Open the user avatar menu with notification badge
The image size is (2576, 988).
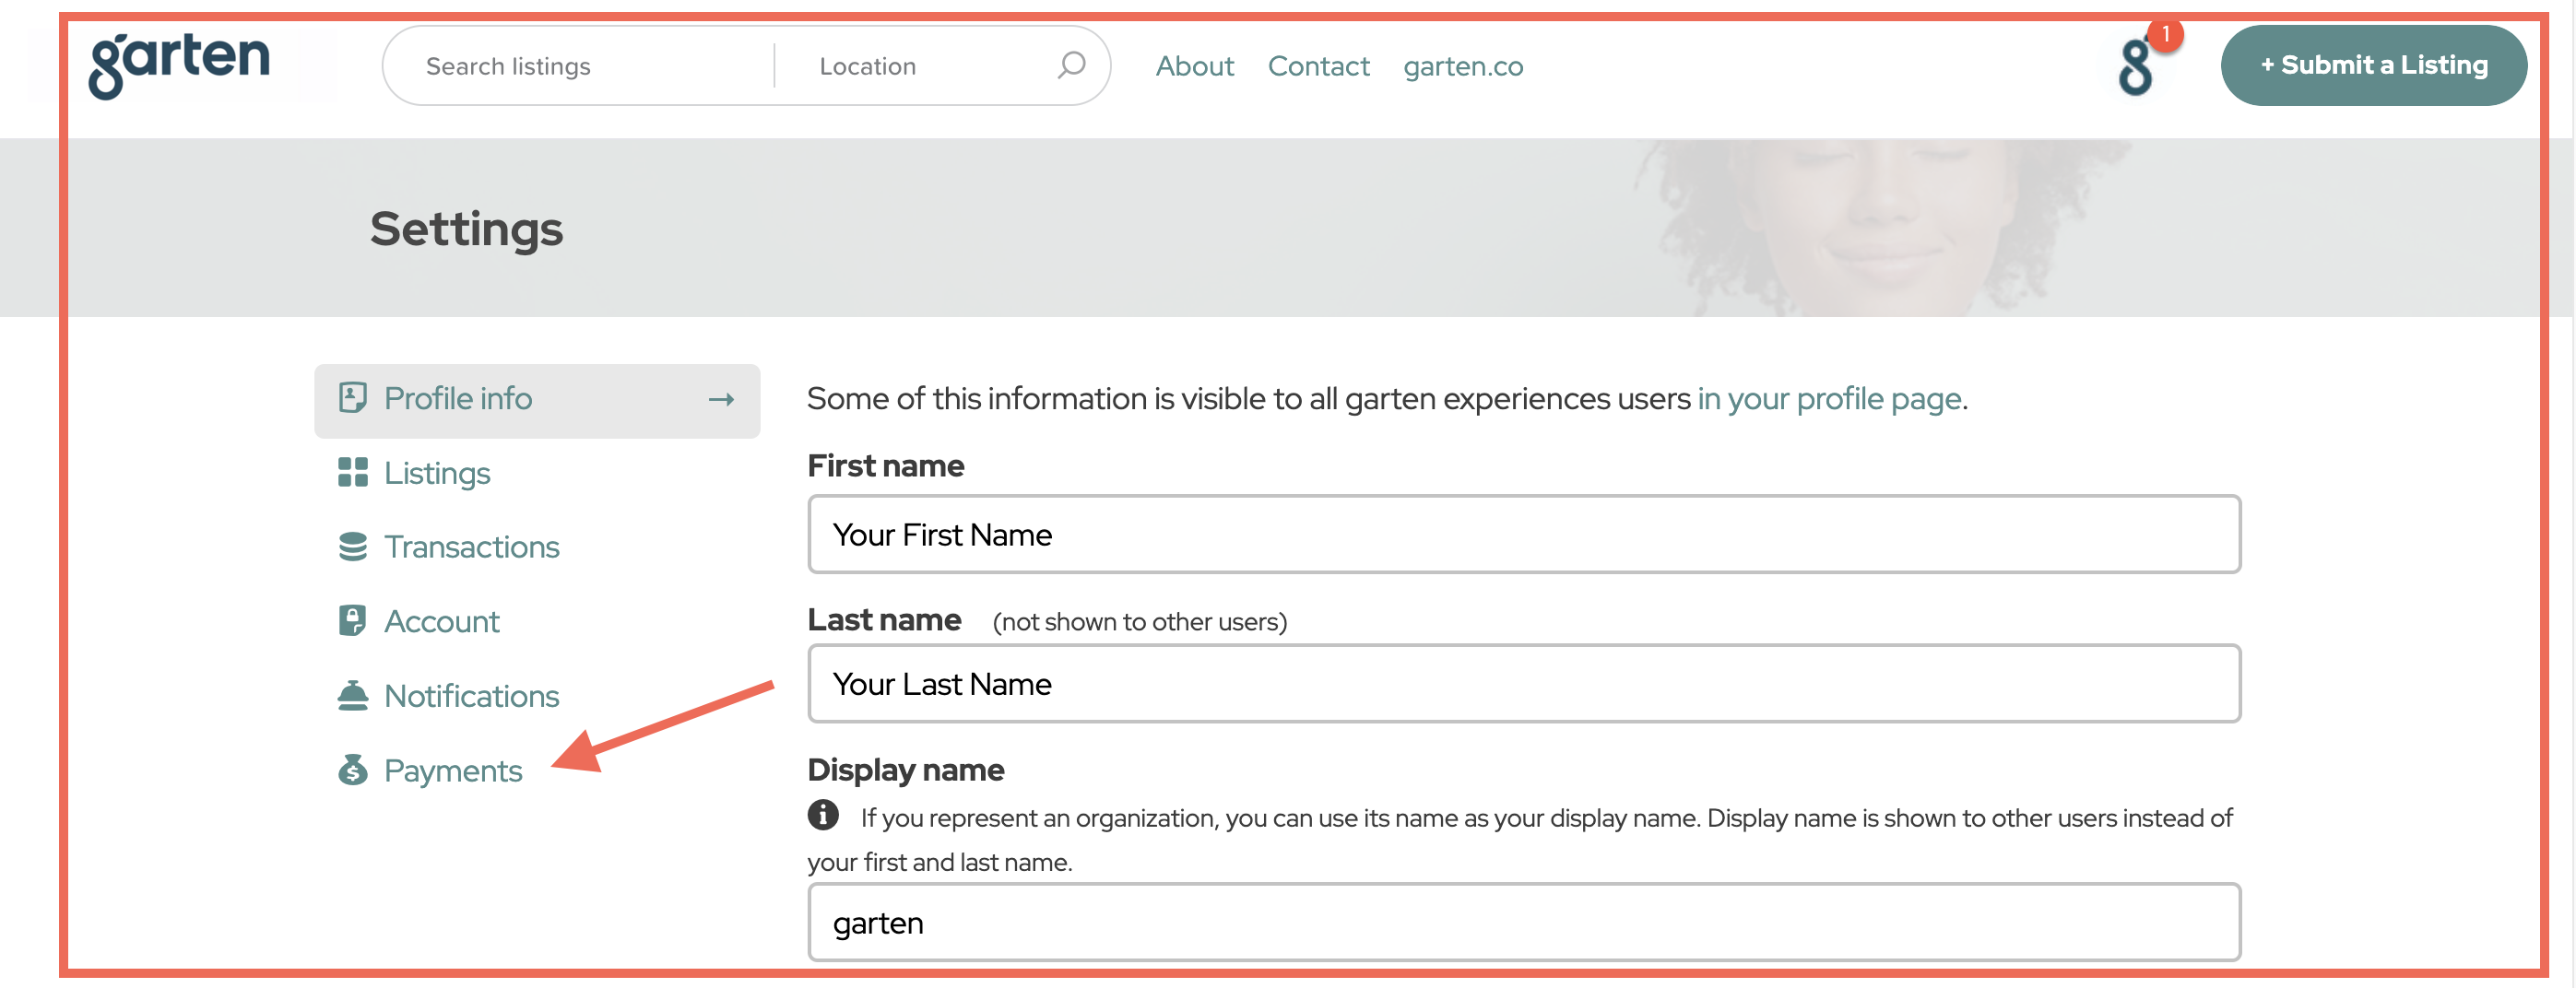pyautogui.click(x=2136, y=66)
